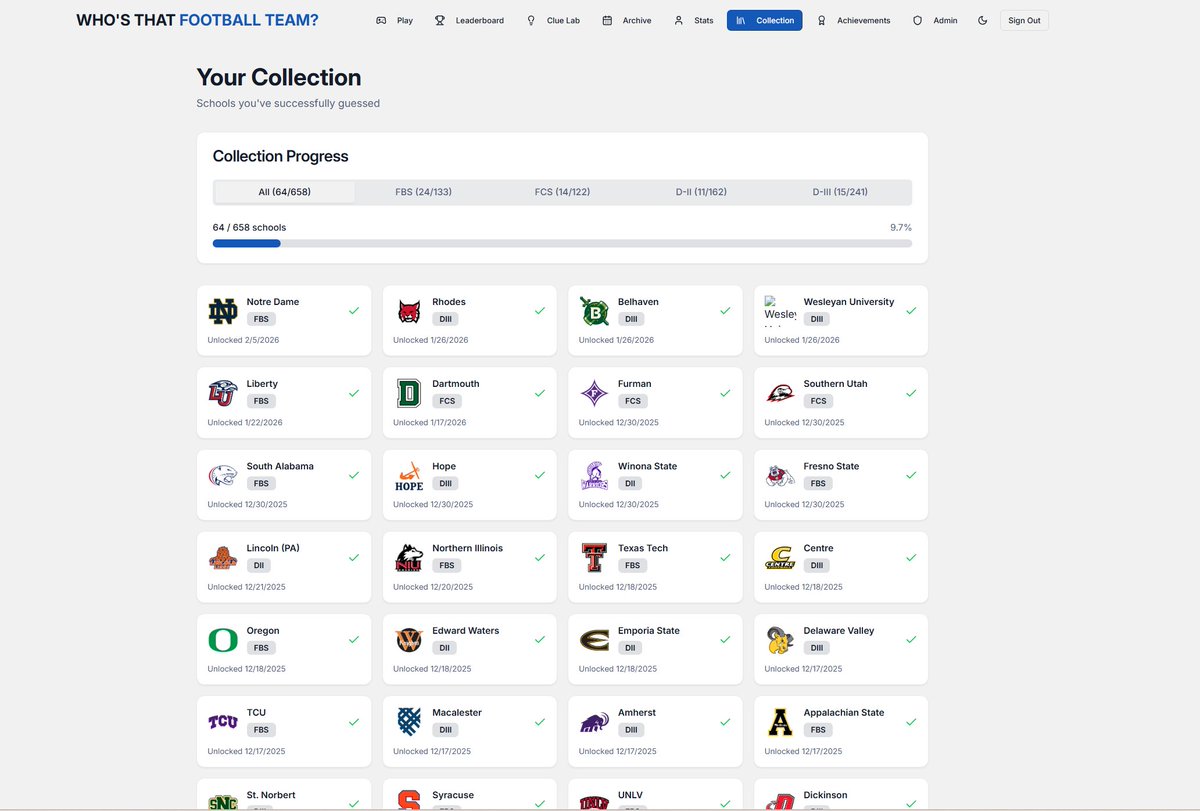The image size is (1200, 811).
Task: Click the Amherst mammoth logo
Action: pos(594,723)
